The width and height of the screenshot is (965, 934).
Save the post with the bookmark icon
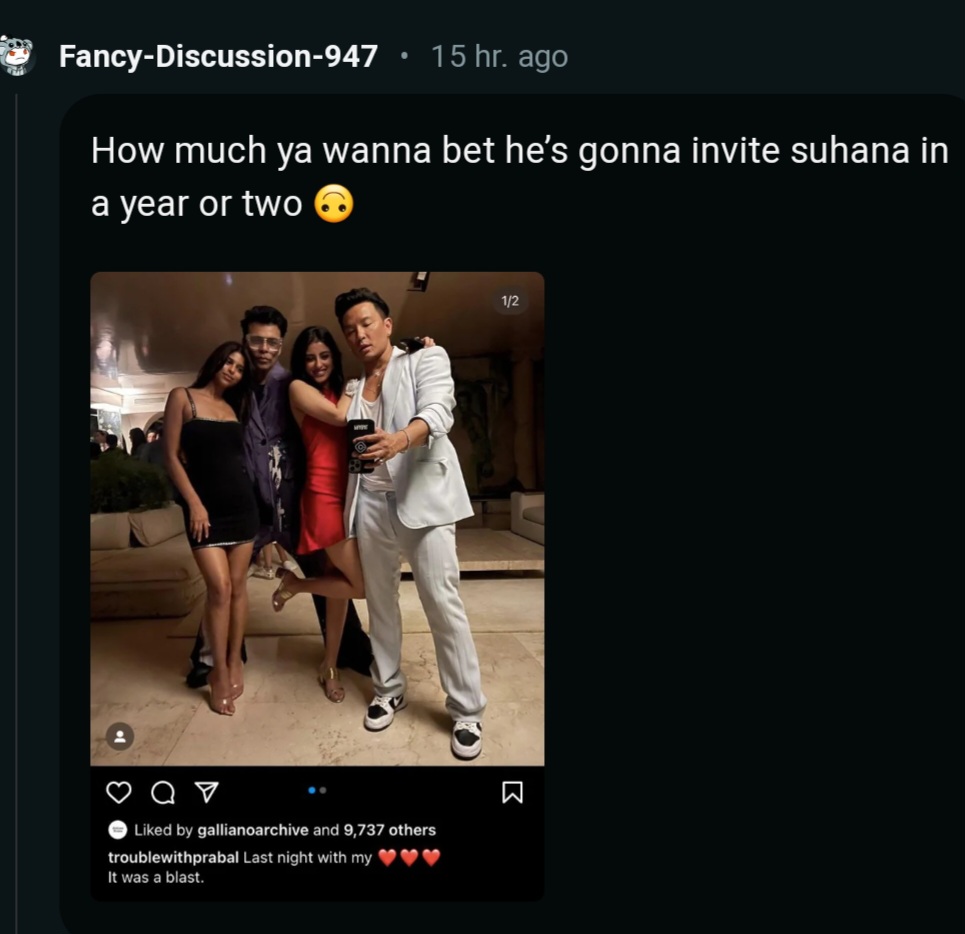pyautogui.click(x=511, y=792)
